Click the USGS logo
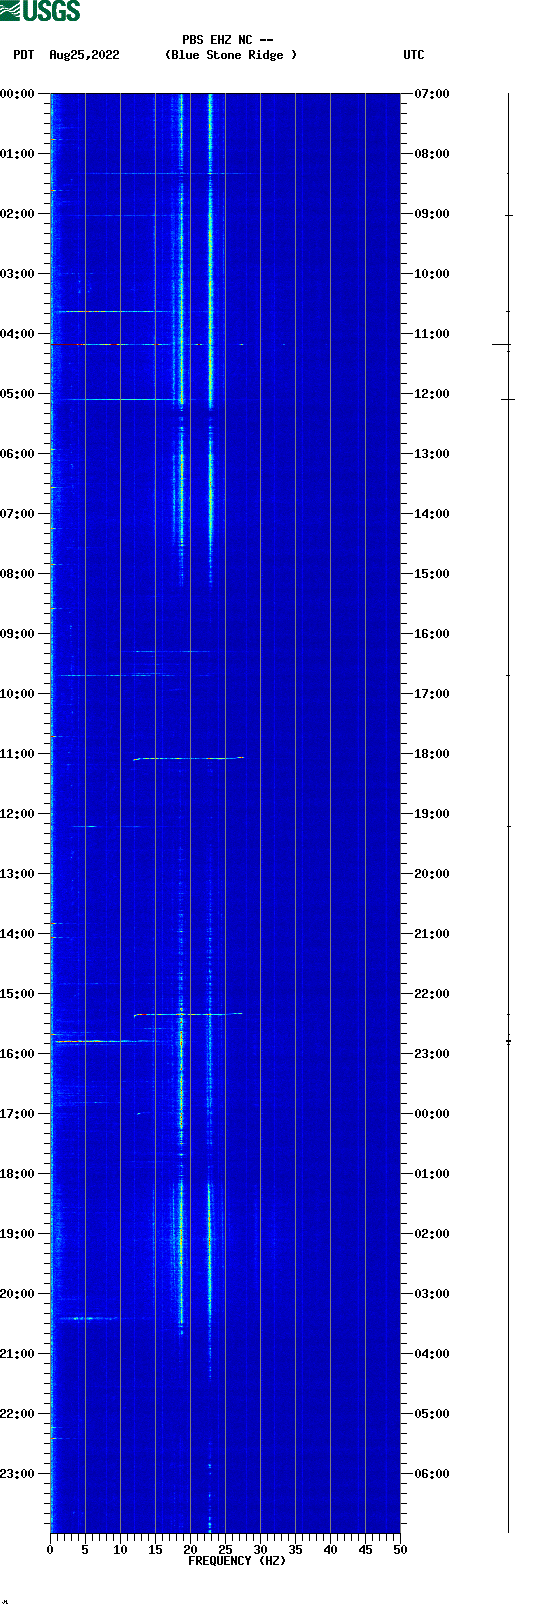The height and width of the screenshot is (1613, 552). (40, 11)
